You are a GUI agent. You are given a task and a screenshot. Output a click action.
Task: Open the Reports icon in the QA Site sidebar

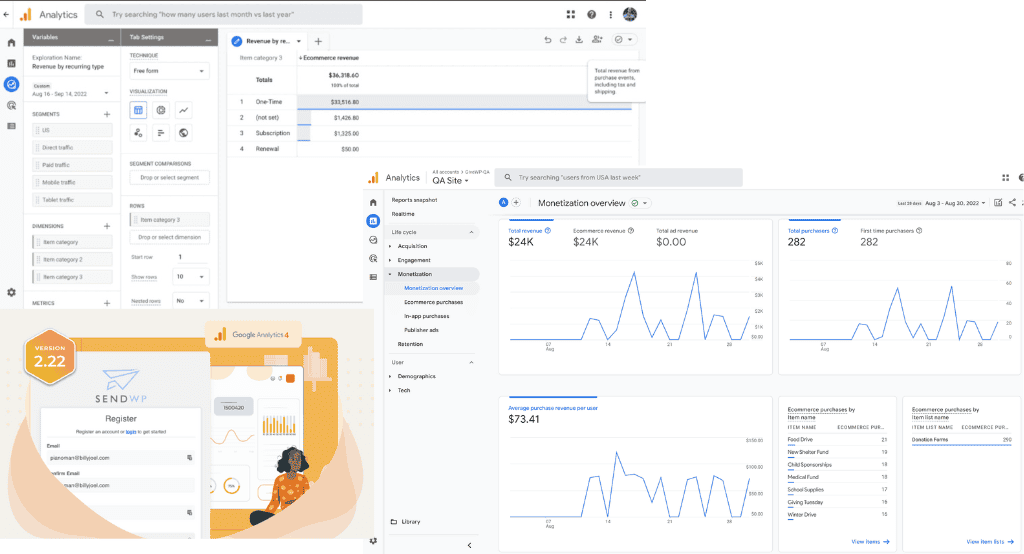pos(373,221)
